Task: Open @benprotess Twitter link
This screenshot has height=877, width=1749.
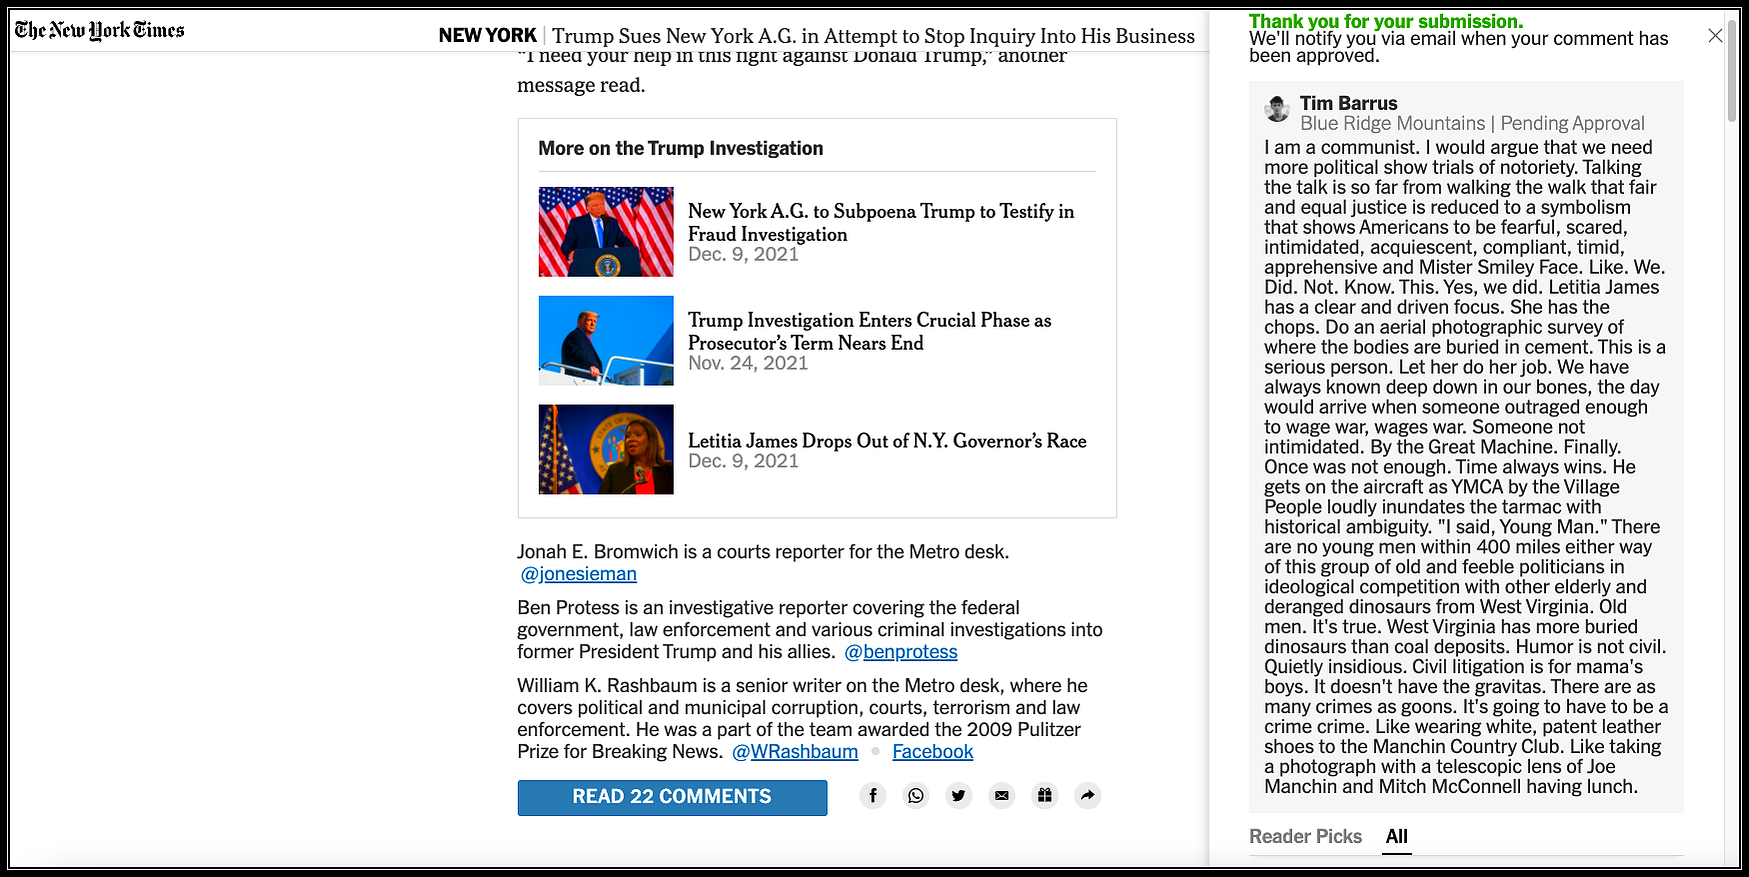Action: click(901, 652)
